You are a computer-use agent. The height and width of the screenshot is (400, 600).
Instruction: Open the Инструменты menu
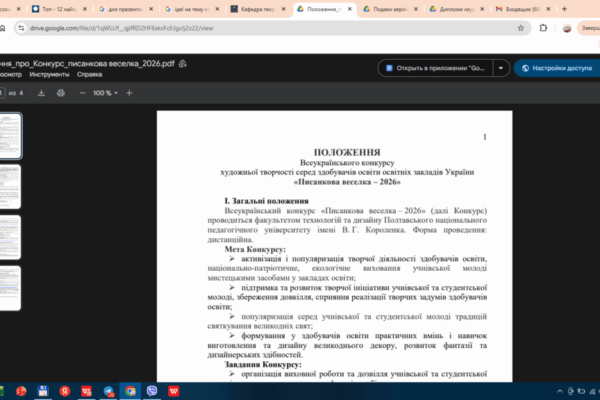tap(49, 75)
